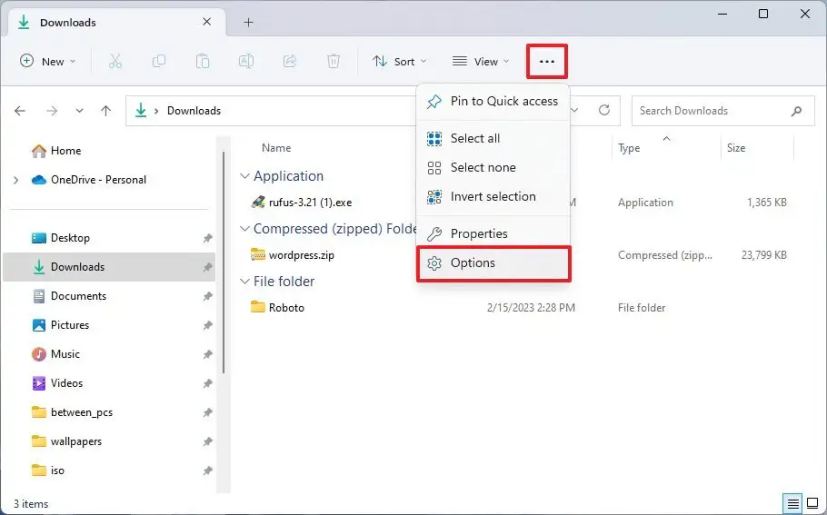Click the Search Downloads field
The height and width of the screenshot is (515, 827).
click(x=723, y=111)
